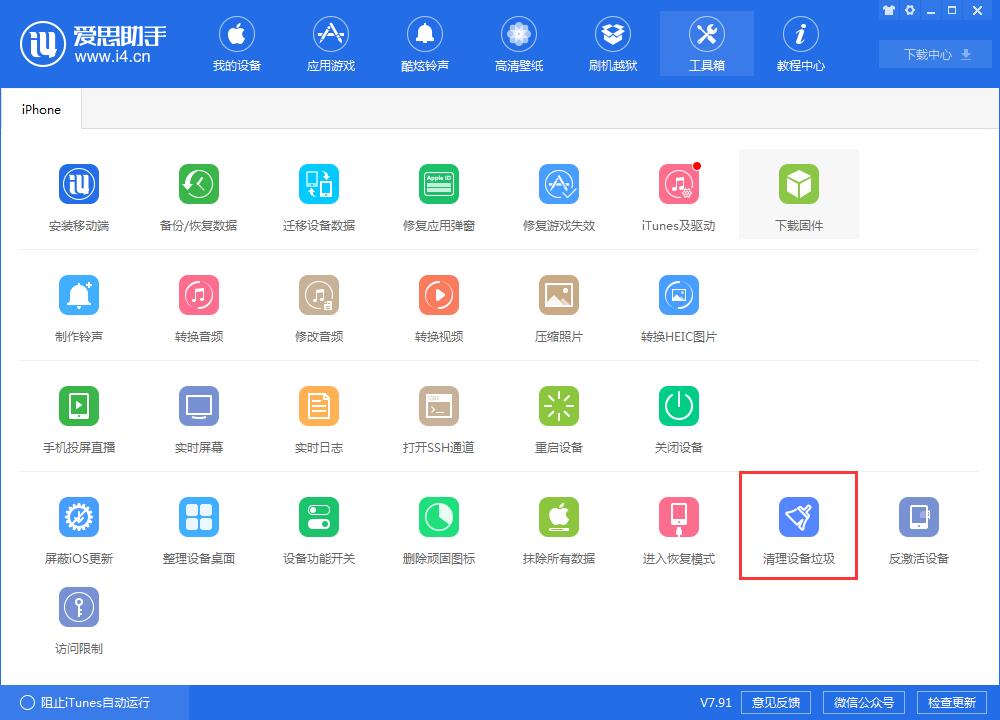Select the 迁移设备数据 migration tool
1000x720 pixels.
(x=319, y=195)
